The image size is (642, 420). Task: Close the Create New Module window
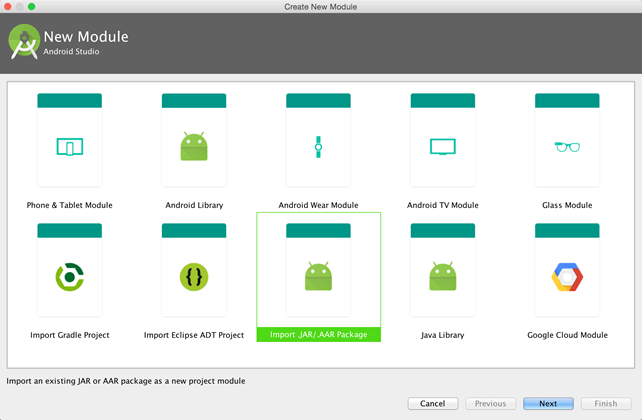7,7
